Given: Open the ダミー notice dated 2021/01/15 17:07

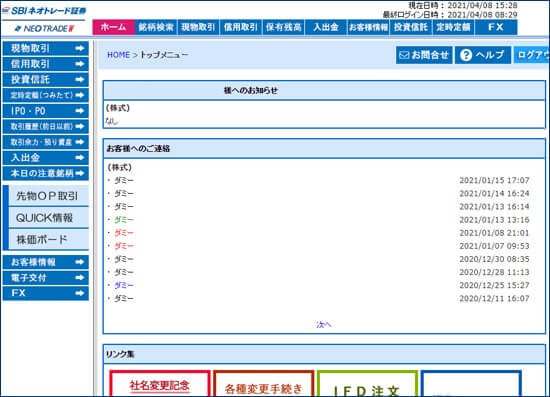Looking at the screenshot, I should [124, 180].
